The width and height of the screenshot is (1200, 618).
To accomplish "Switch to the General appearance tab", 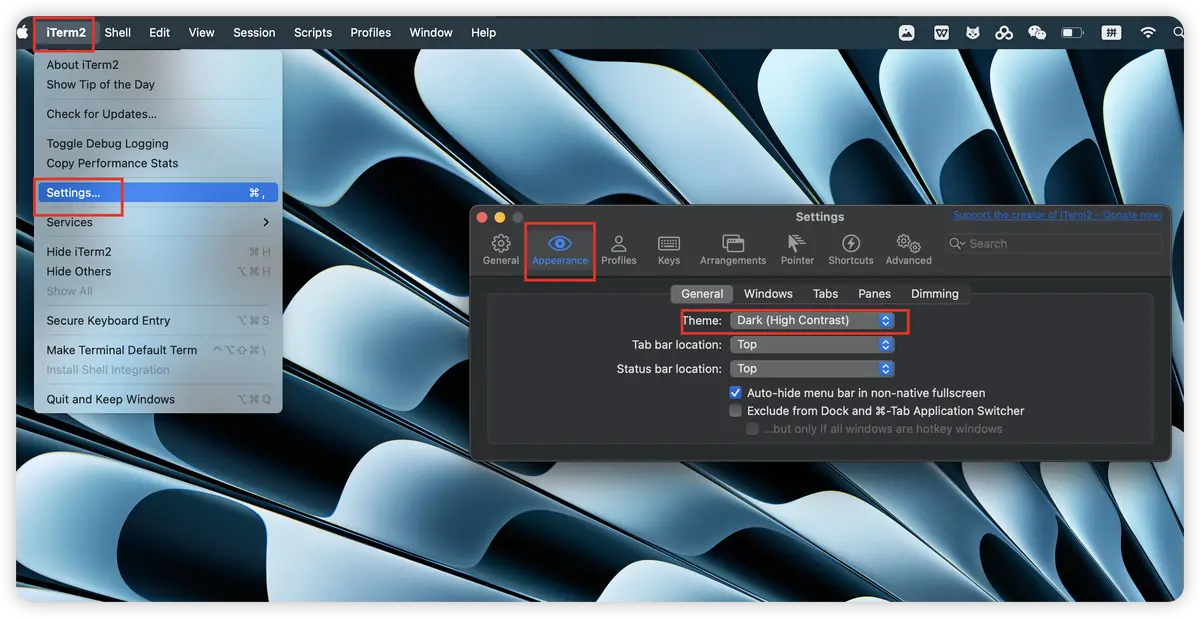I will [702, 294].
